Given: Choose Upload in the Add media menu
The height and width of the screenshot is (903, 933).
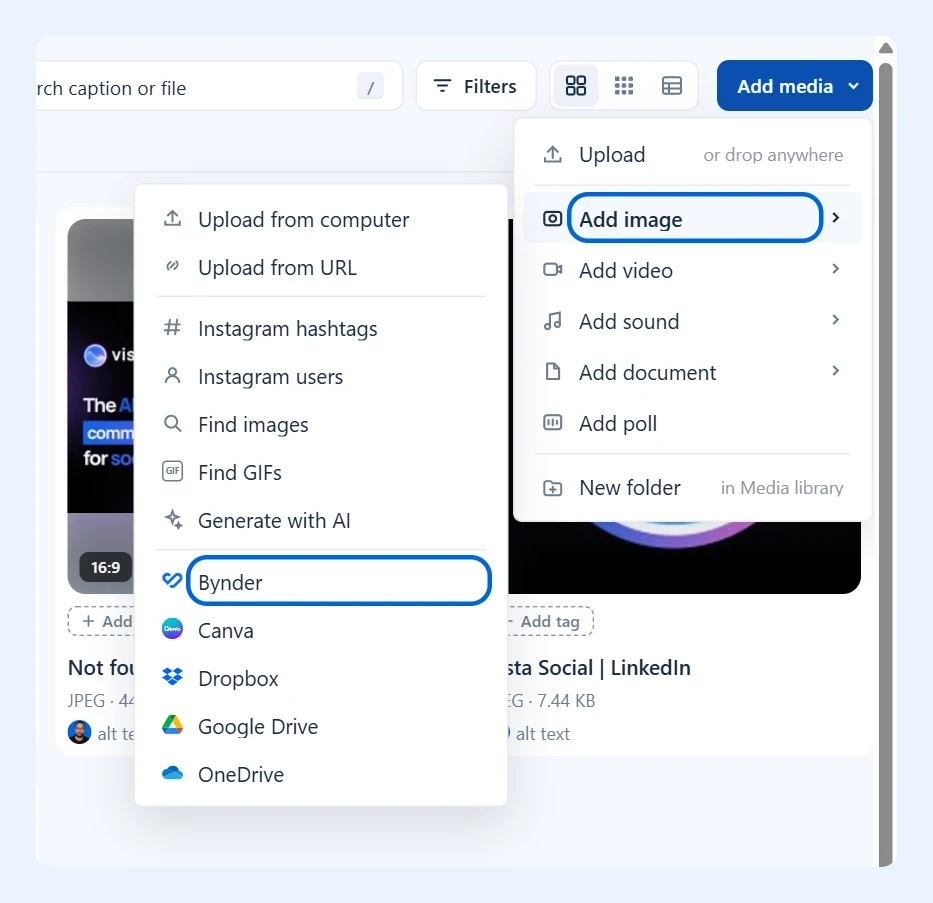Looking at the screenshot, I should [x=693, y=155].
